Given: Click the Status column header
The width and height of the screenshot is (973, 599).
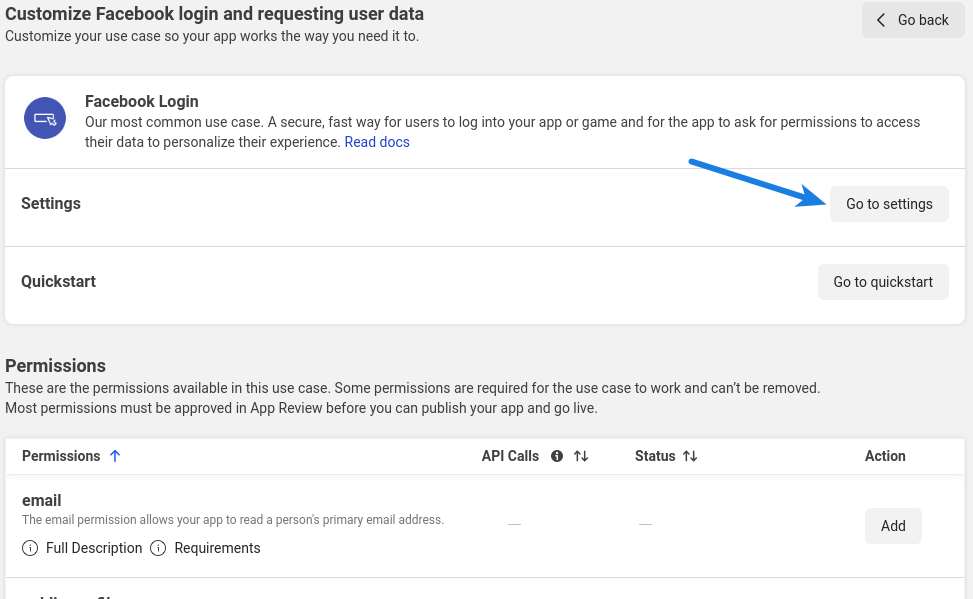Looking at the screenshot, I should (655, 456).
